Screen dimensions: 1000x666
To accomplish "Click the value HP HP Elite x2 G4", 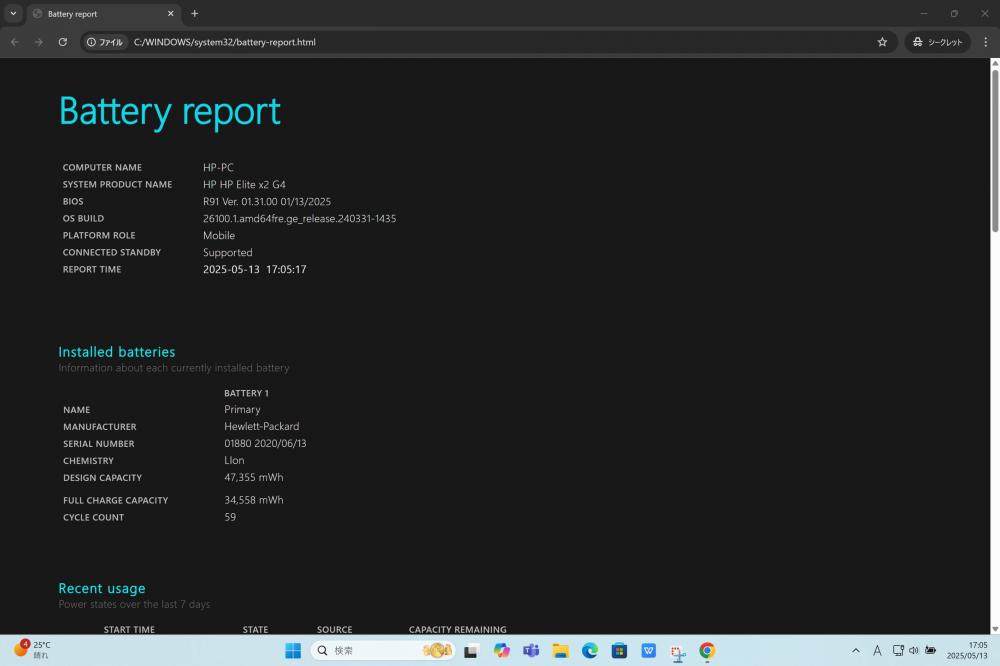I will tap(244, 184).
